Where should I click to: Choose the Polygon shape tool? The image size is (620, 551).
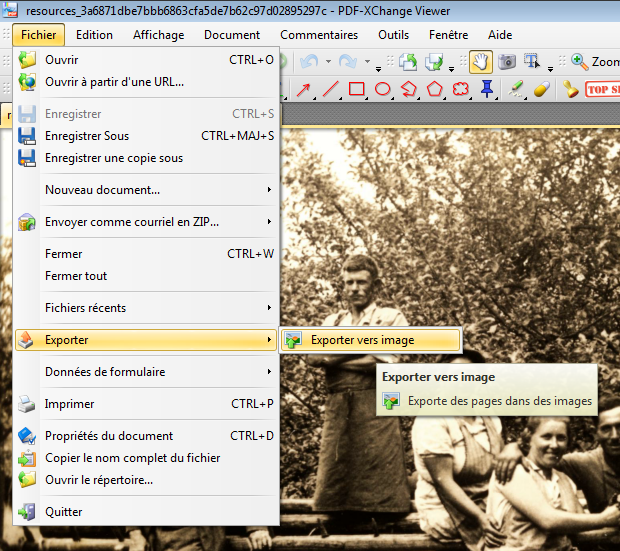click(434, 89)
